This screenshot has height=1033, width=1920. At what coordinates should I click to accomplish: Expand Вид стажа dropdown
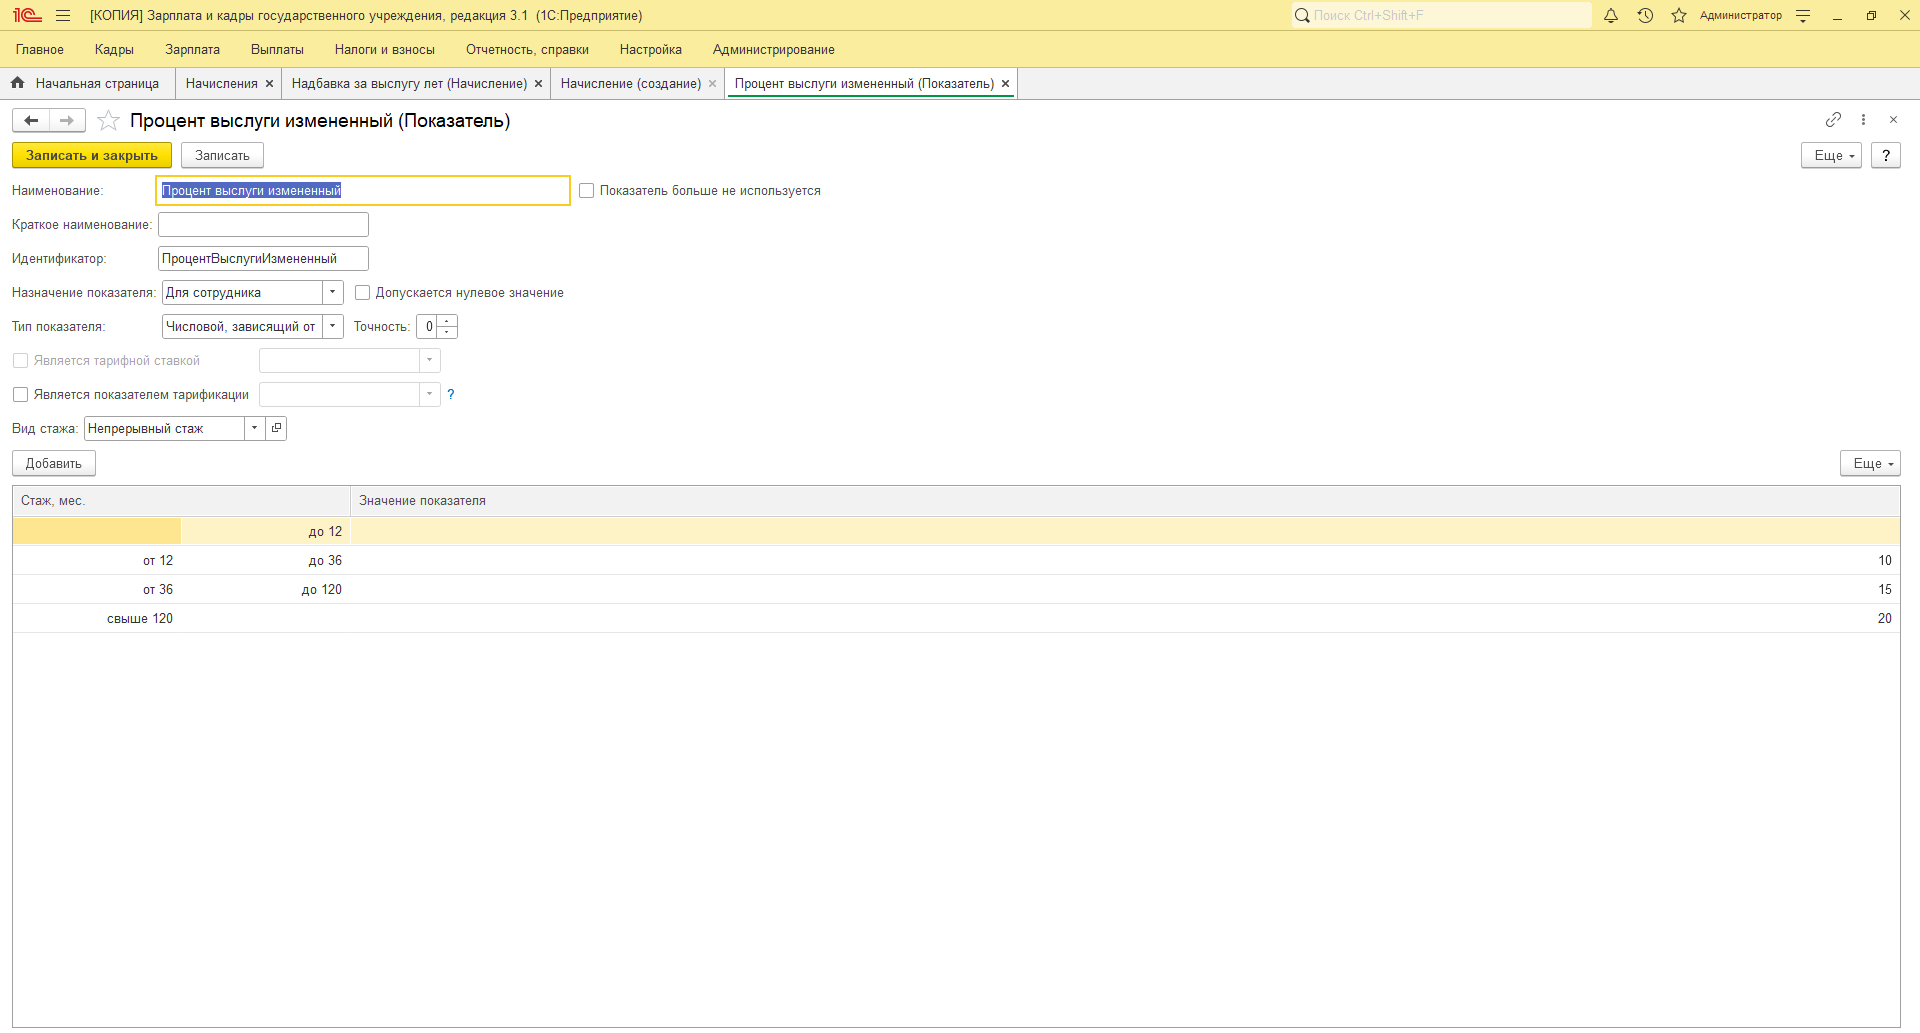tap(255, 429)
